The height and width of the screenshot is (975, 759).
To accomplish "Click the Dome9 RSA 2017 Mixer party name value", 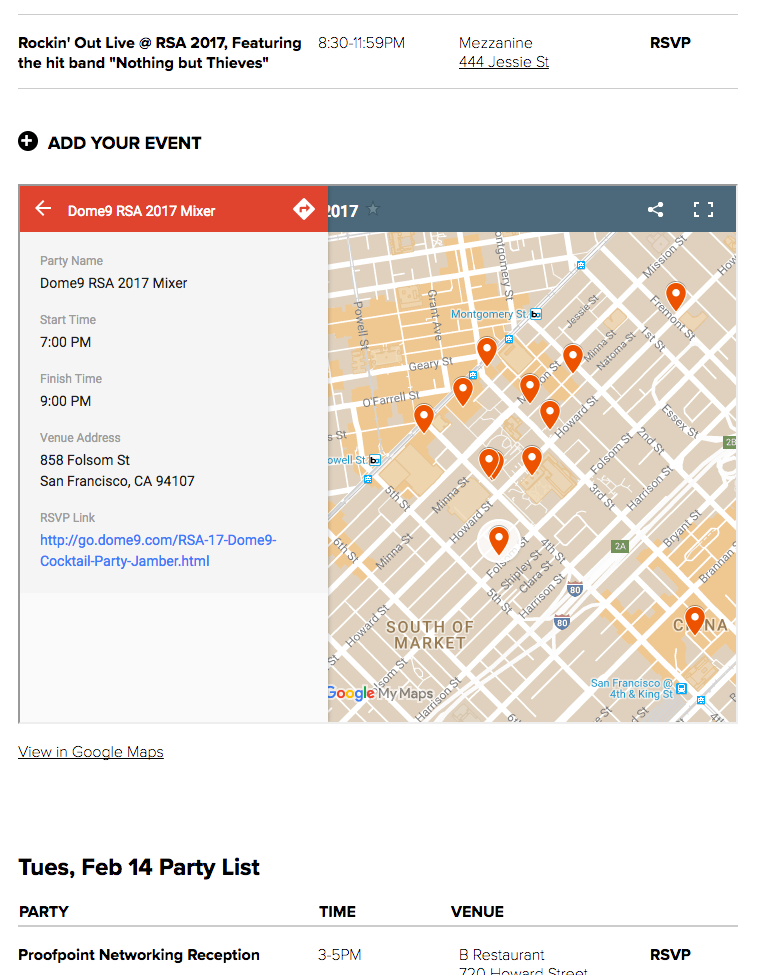I will point(113,283).
